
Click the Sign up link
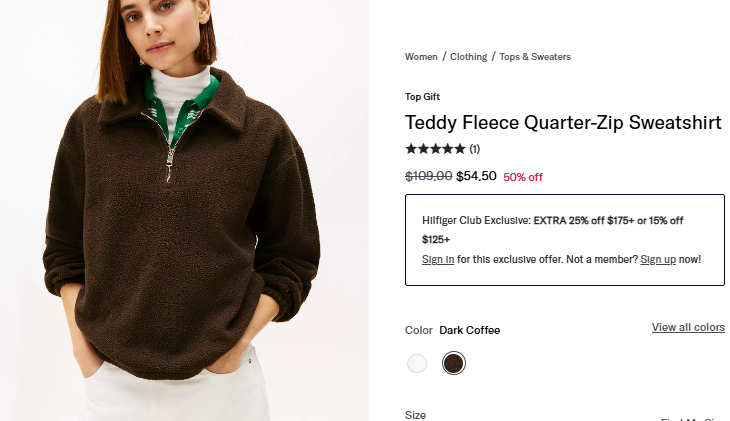click(x=658, y=259)
